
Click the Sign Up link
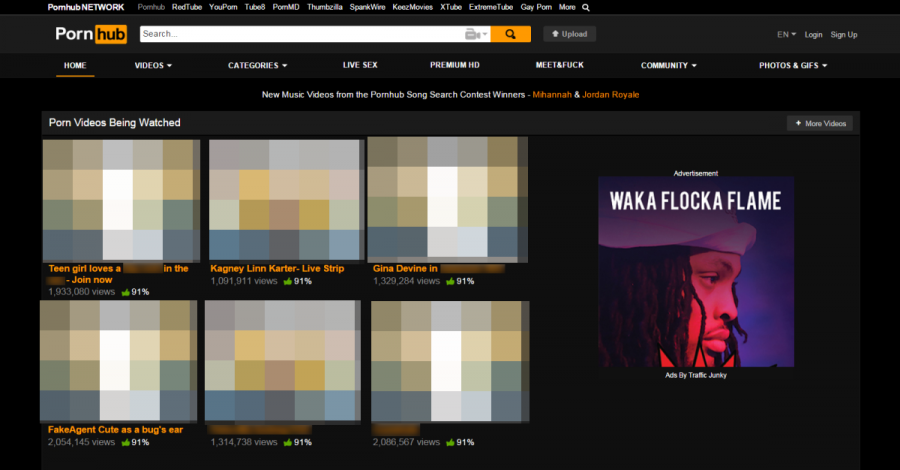click(844, 34)
